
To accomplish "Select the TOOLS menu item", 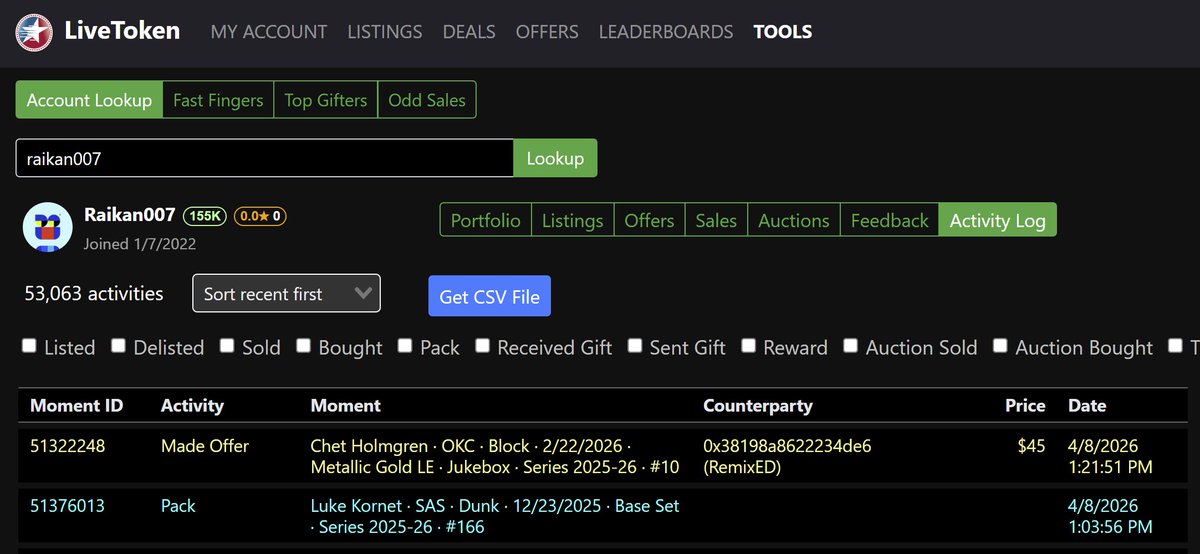I will 783,32.
